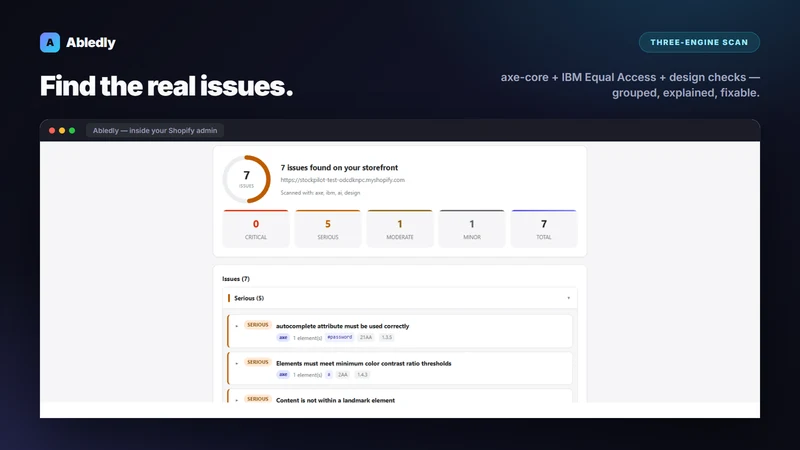Screen dimensions: 800x450
Task: Click axe tag on color contrast issue
Action: 283,374
